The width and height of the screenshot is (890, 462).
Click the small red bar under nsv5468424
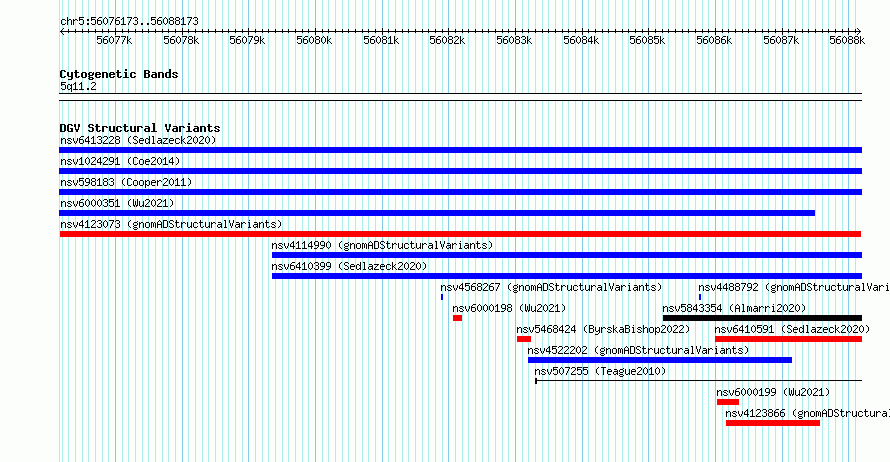523,339
